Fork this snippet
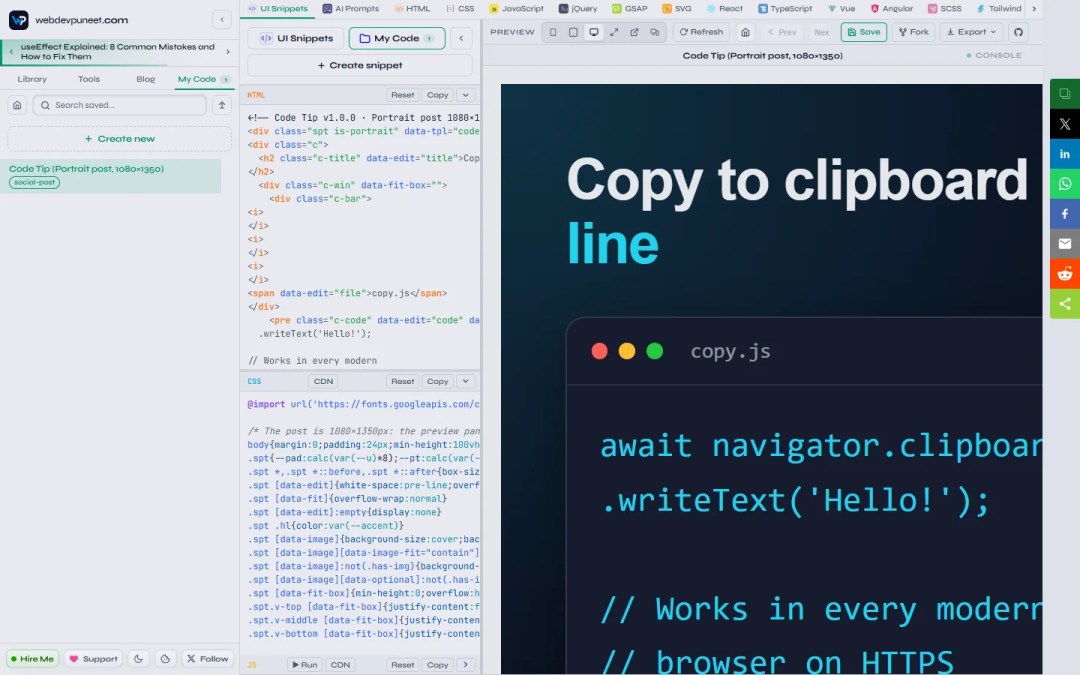 (913, 32)
